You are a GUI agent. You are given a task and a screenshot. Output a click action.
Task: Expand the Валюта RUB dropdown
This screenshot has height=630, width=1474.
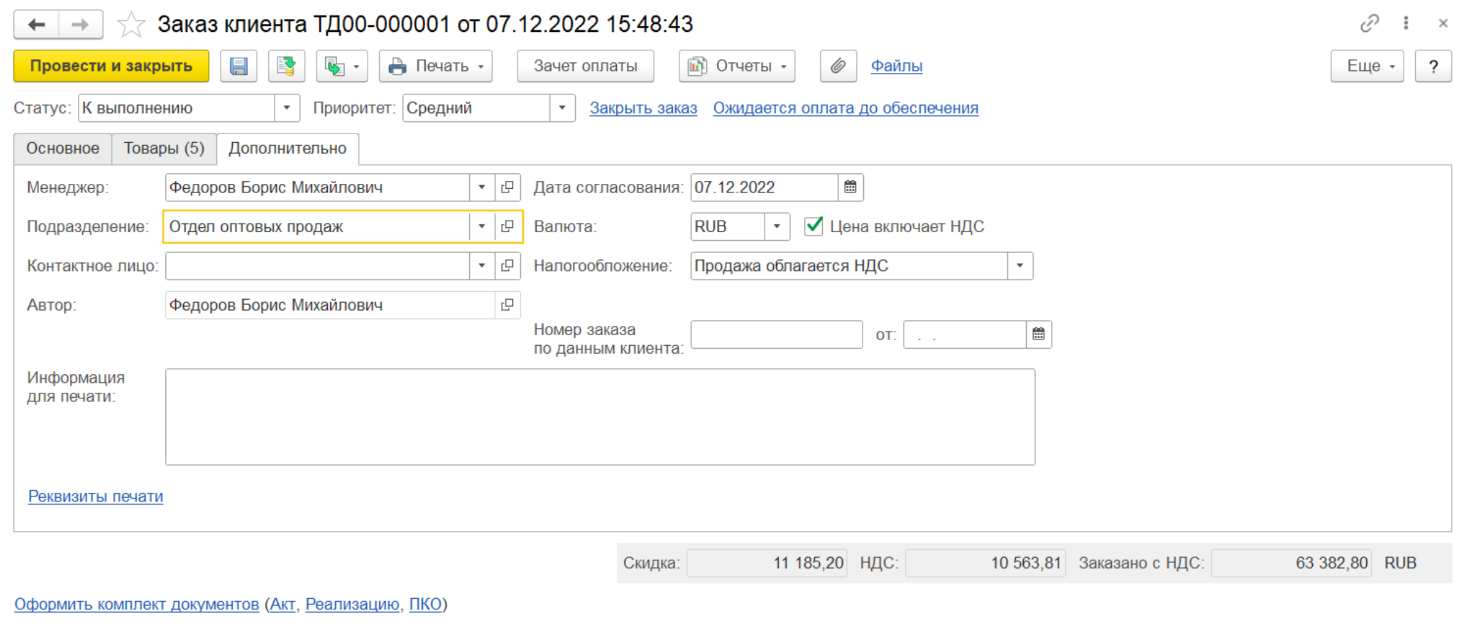777,227
